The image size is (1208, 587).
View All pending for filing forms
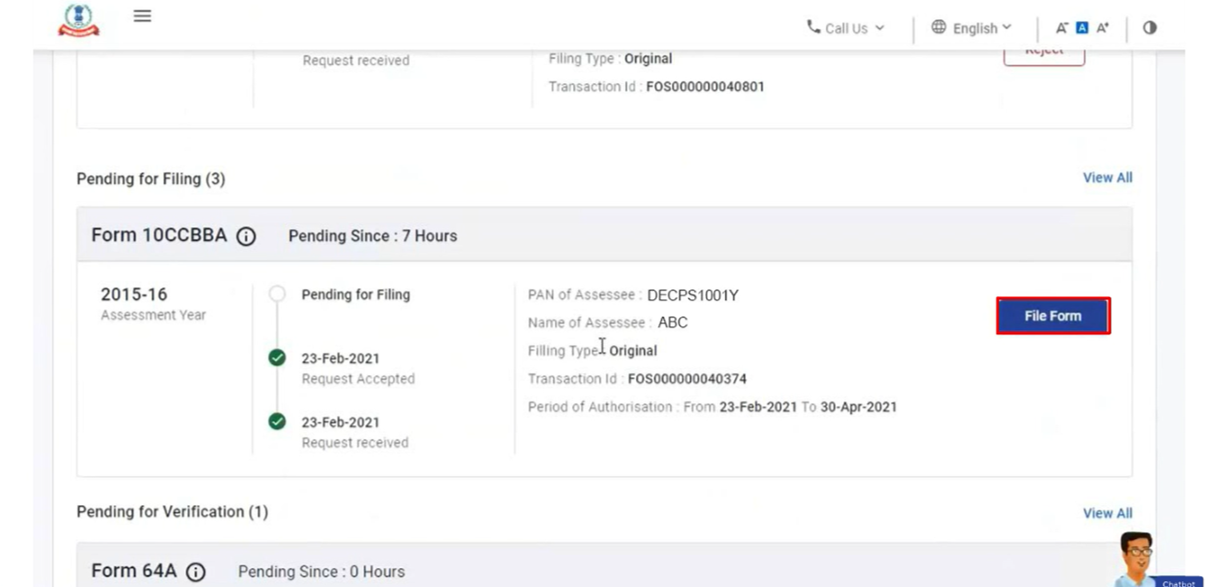[1107, 177]
